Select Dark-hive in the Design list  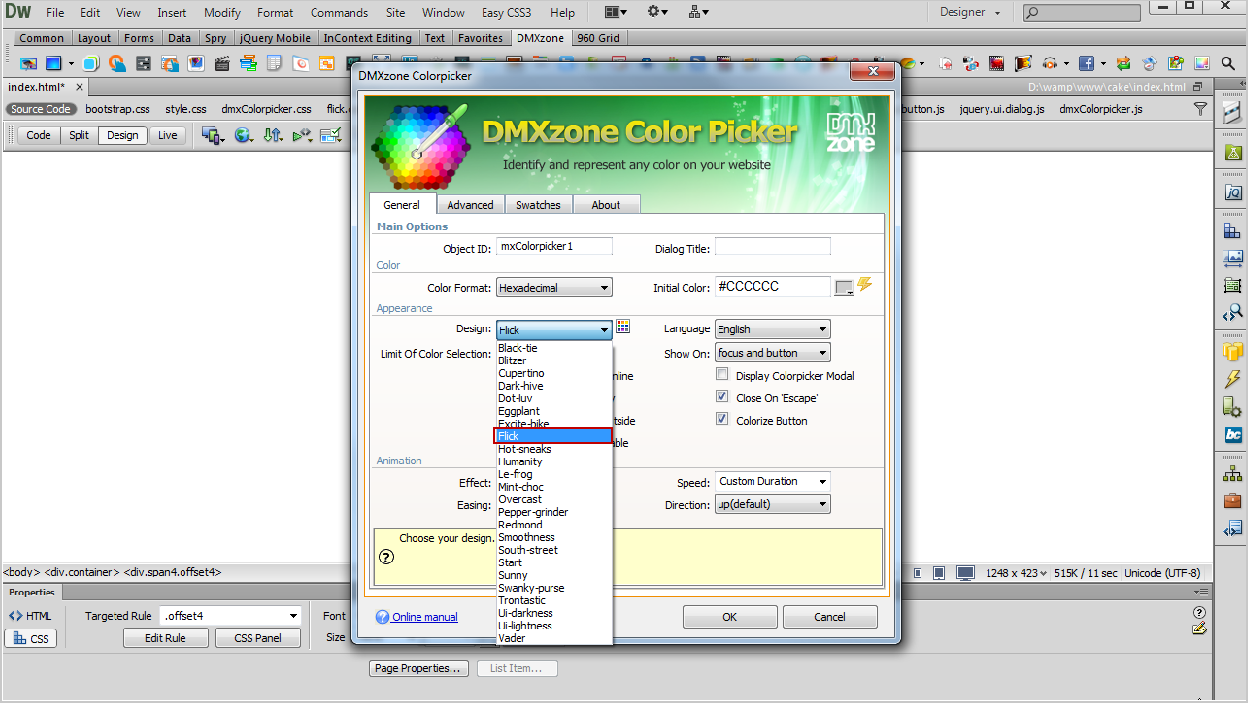click(521, 386)
